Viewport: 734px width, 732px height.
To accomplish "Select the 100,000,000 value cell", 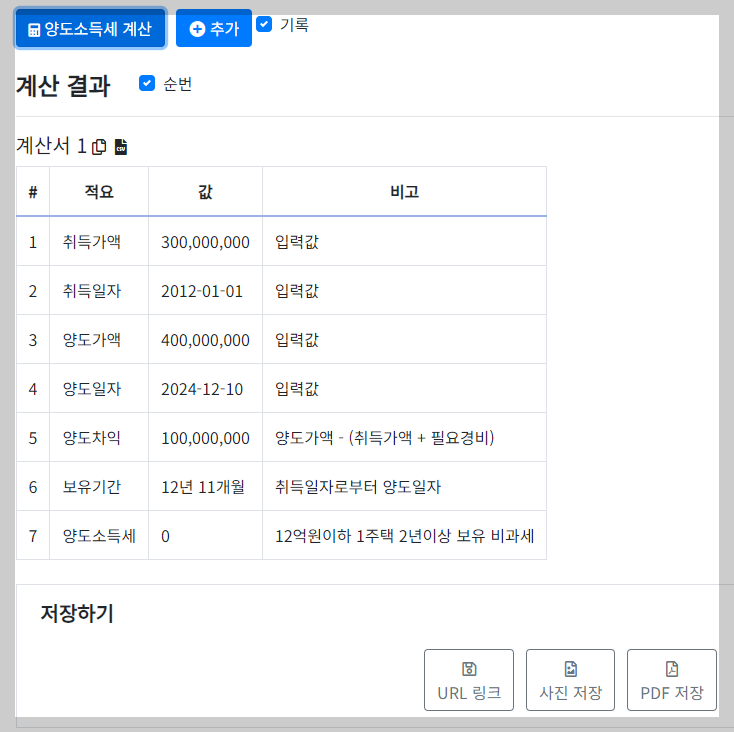I will [205, 438].
